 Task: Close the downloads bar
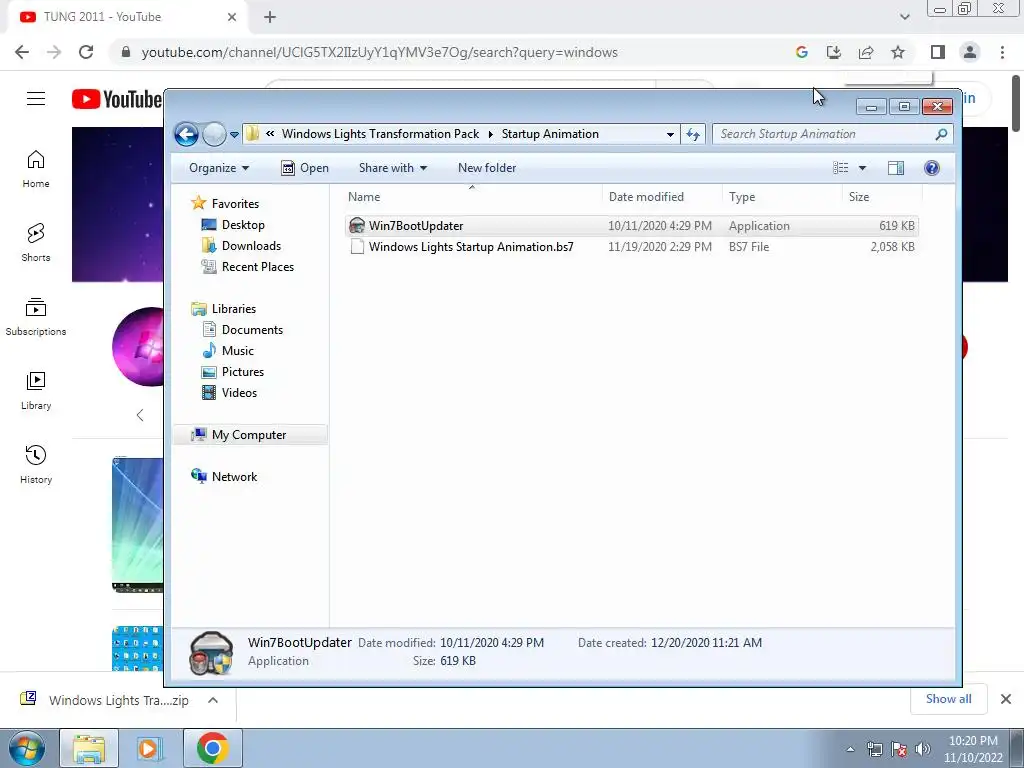[x=1006, y=699]
